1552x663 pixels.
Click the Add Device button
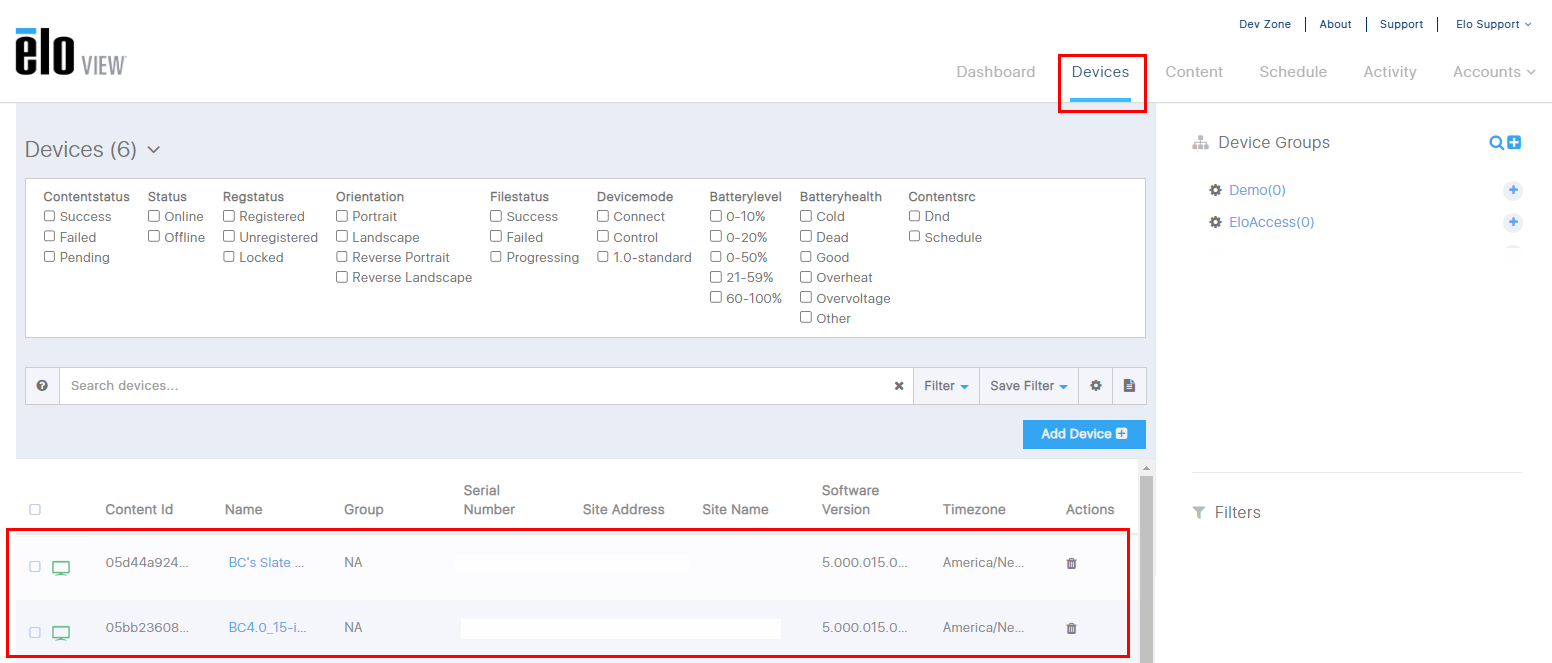pos(1084,434)
